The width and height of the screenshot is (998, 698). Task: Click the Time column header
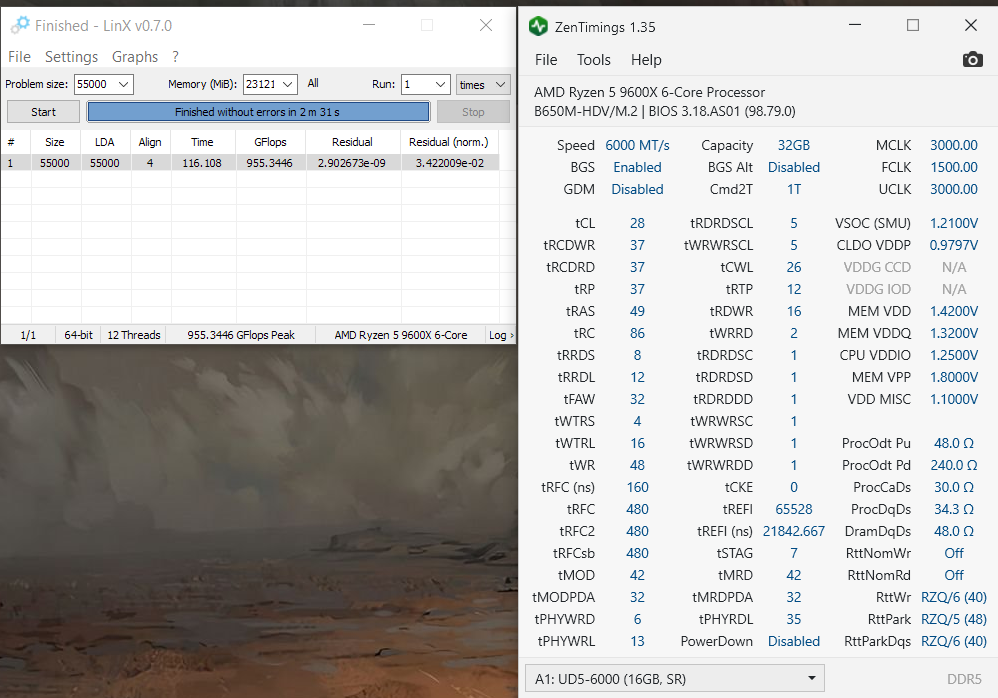click(x=202, y=142)
